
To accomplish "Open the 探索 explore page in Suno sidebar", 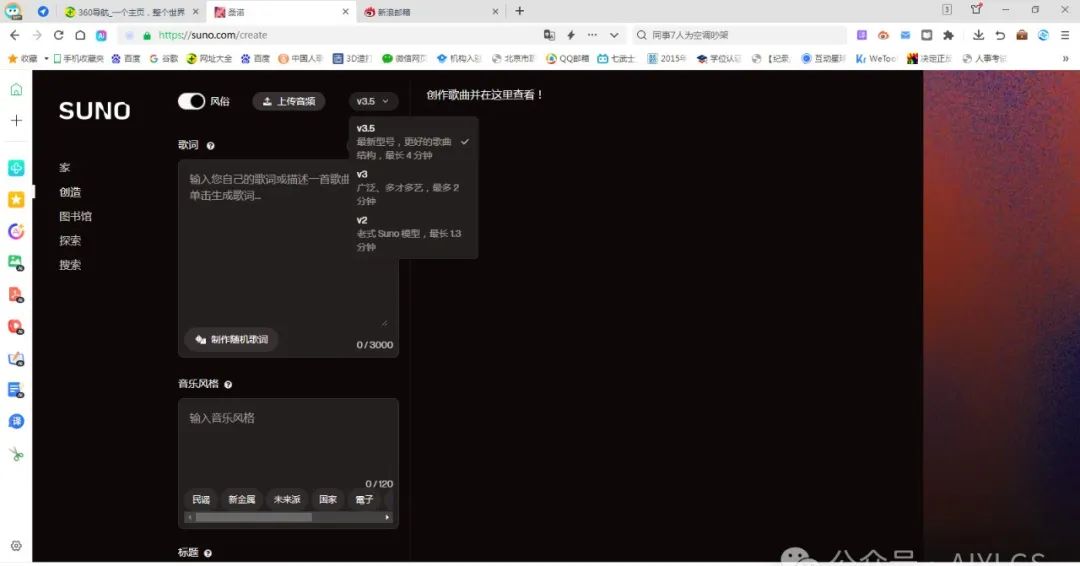I will [x=70, y=240].
